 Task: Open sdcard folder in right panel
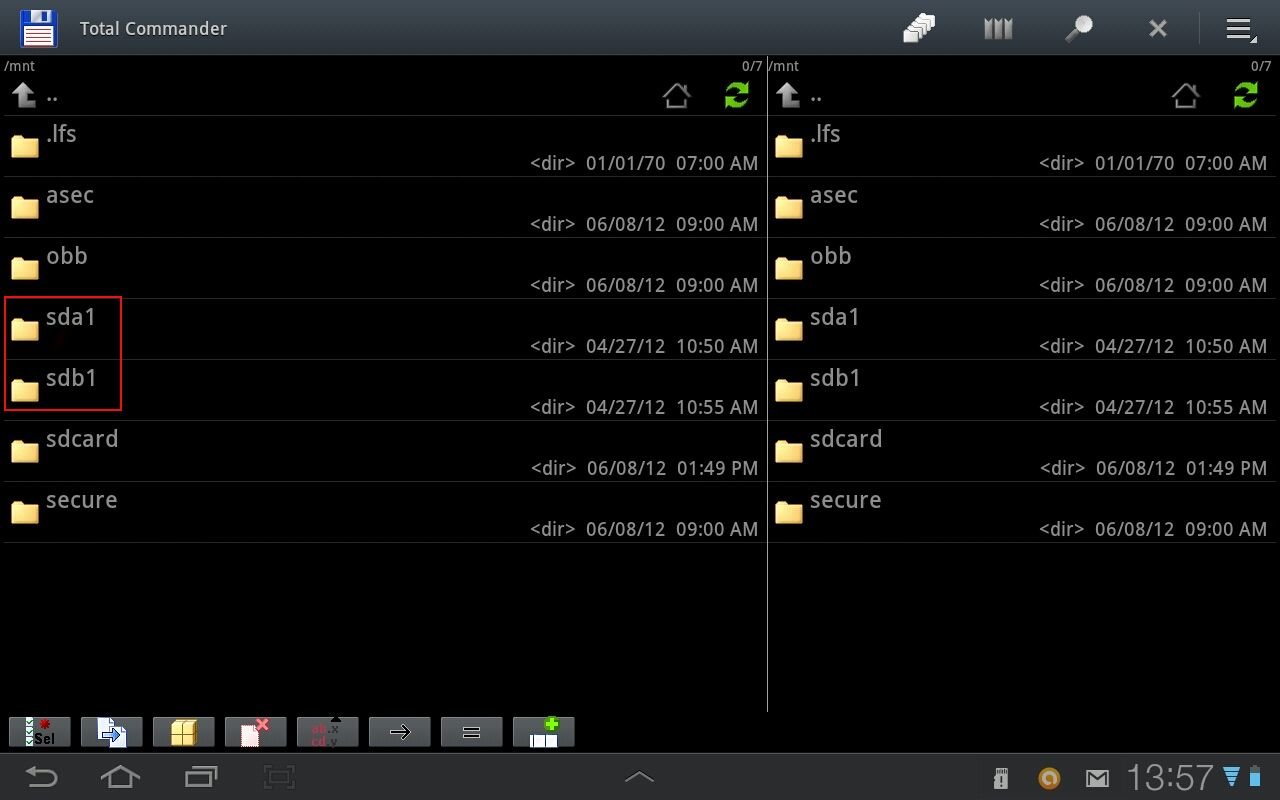(1024, 452)
